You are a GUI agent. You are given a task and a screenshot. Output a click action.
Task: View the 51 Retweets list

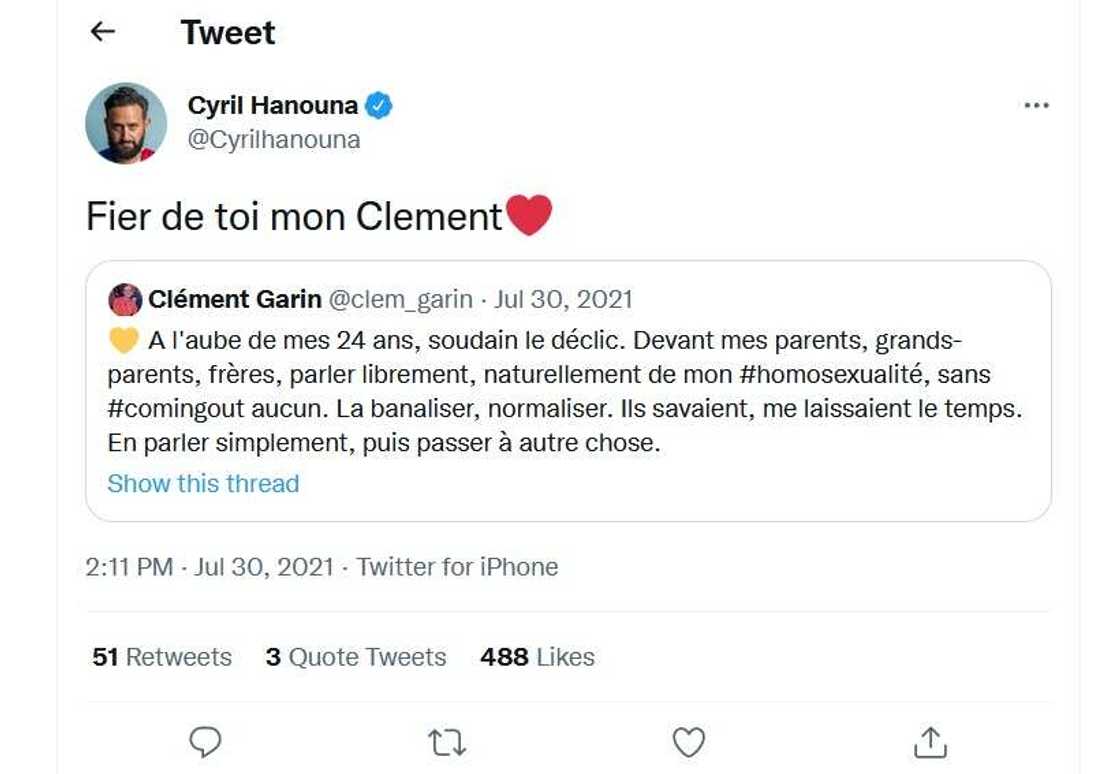pos(162,657)
